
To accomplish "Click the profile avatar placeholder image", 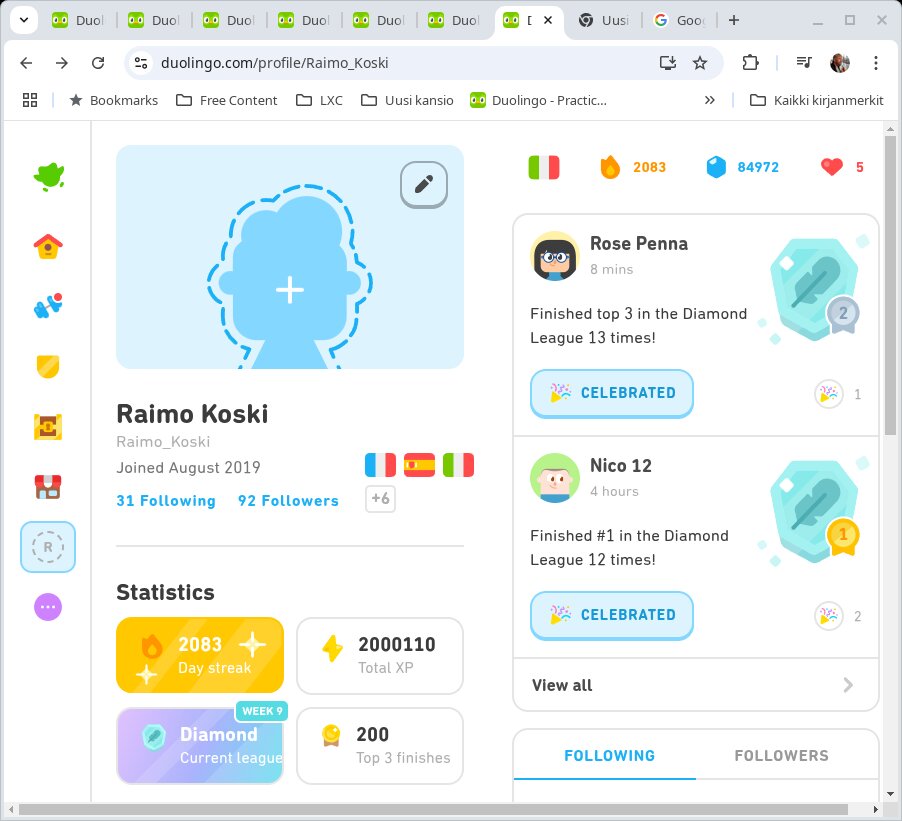I will tap(290, 257).
